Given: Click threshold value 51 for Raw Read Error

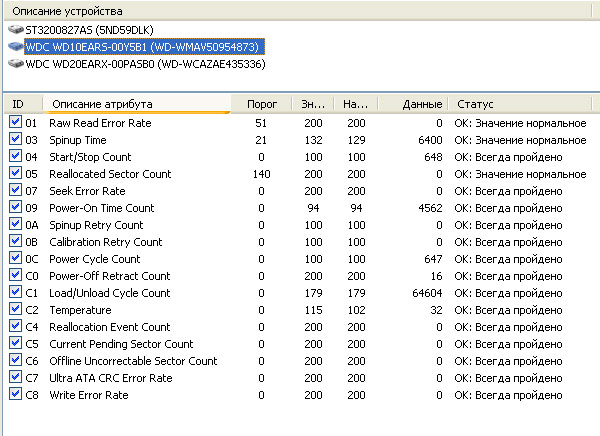Looking at the screenshot, I should (x=261, y=123).
